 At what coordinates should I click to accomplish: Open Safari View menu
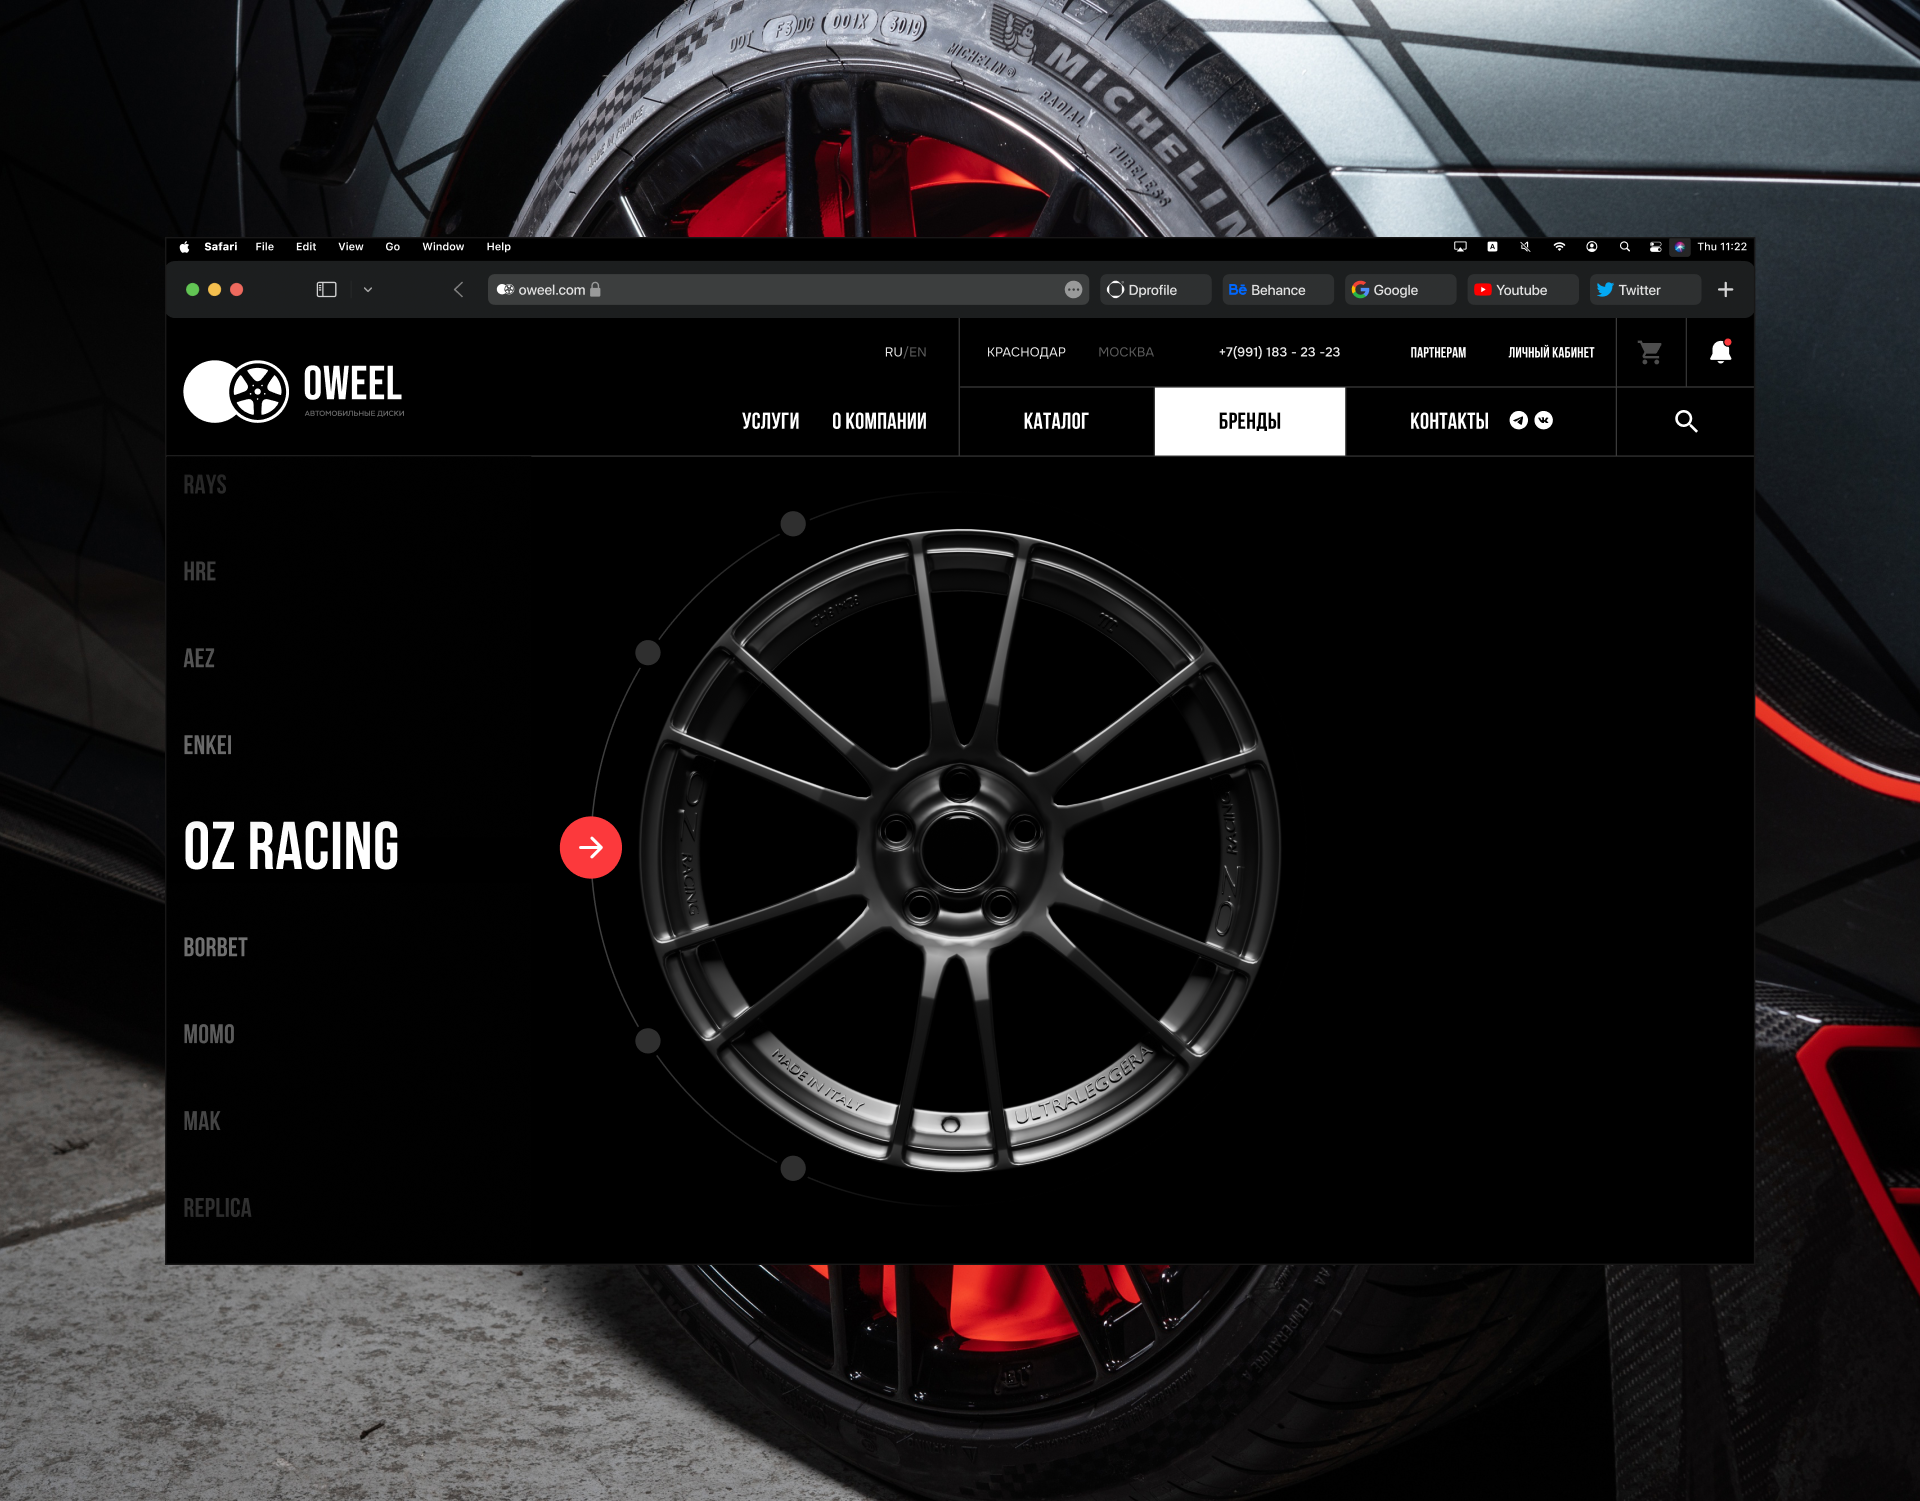(x=350, y=246)
